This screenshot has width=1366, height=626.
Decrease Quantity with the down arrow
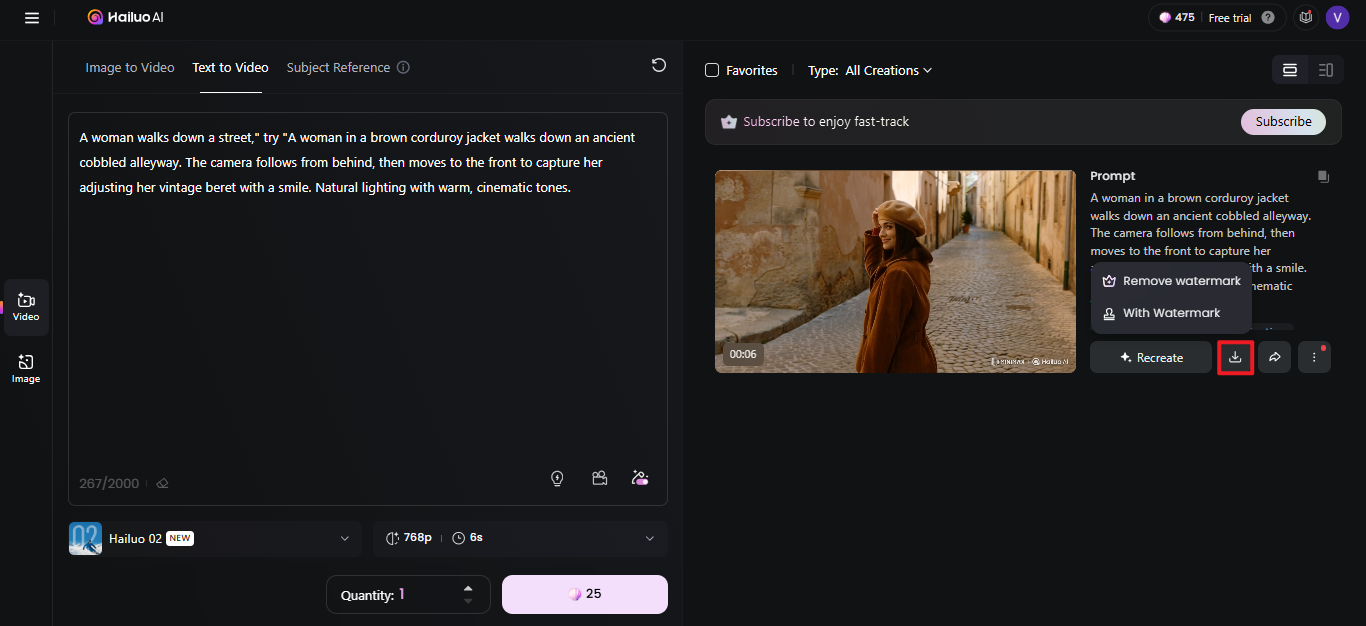468,601
